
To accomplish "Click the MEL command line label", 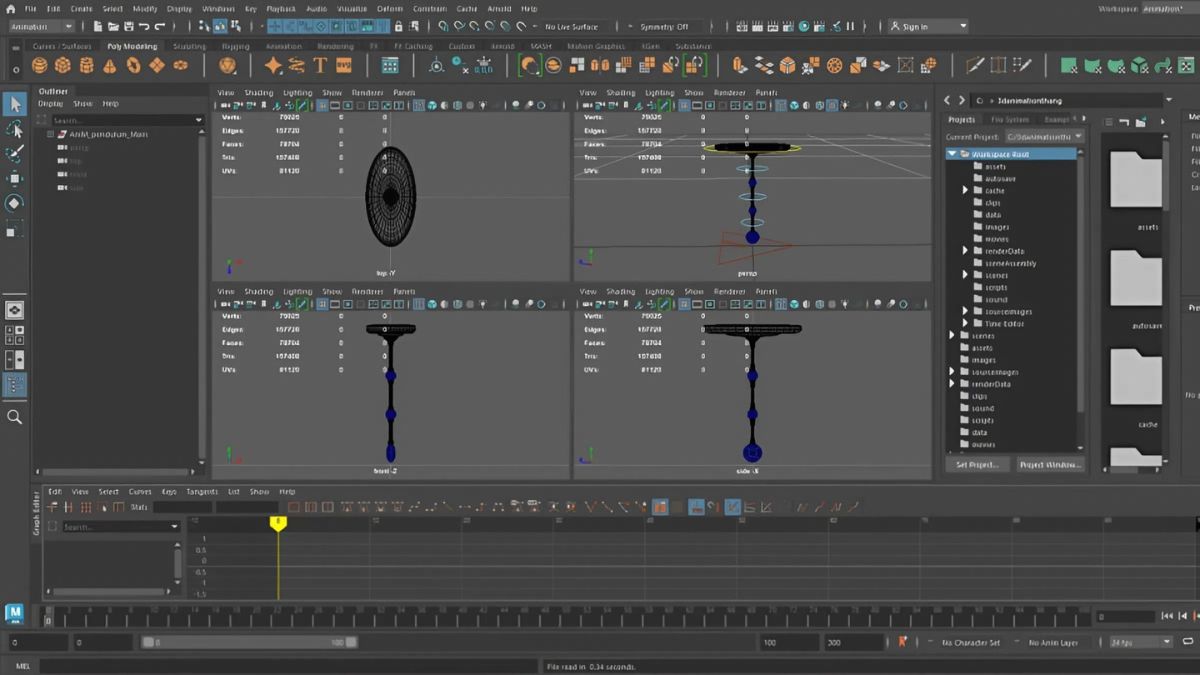I will coord(22,665).
